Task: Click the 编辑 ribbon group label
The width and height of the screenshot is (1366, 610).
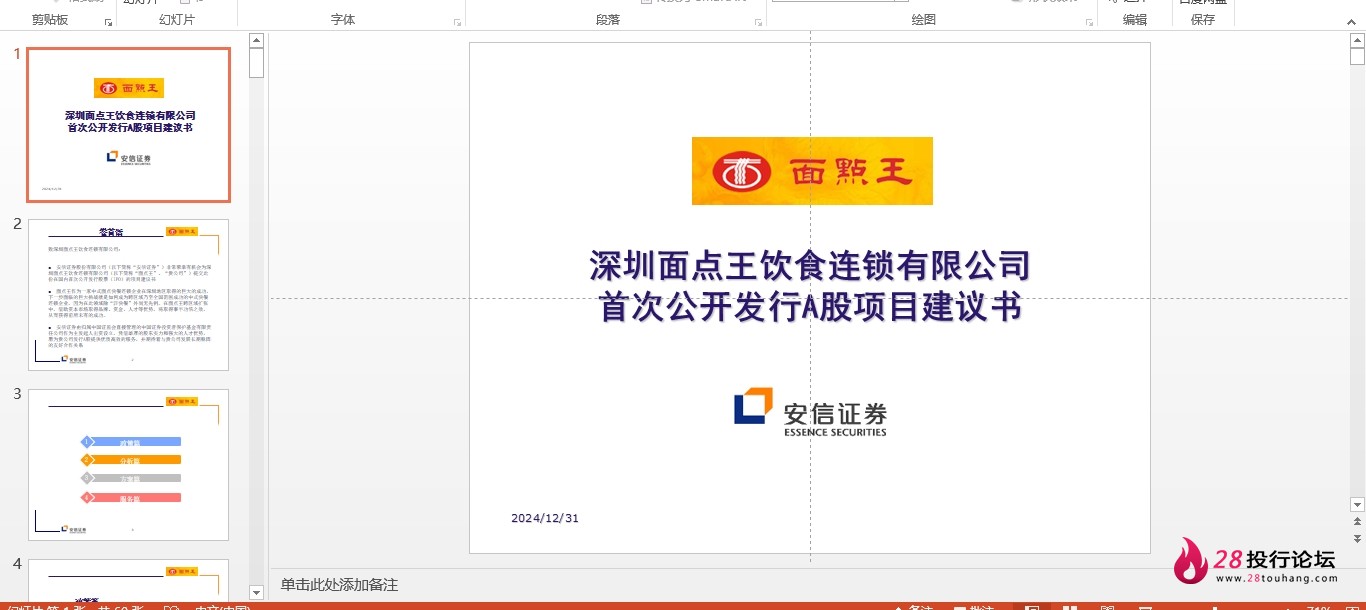Action: (1135, 20)
